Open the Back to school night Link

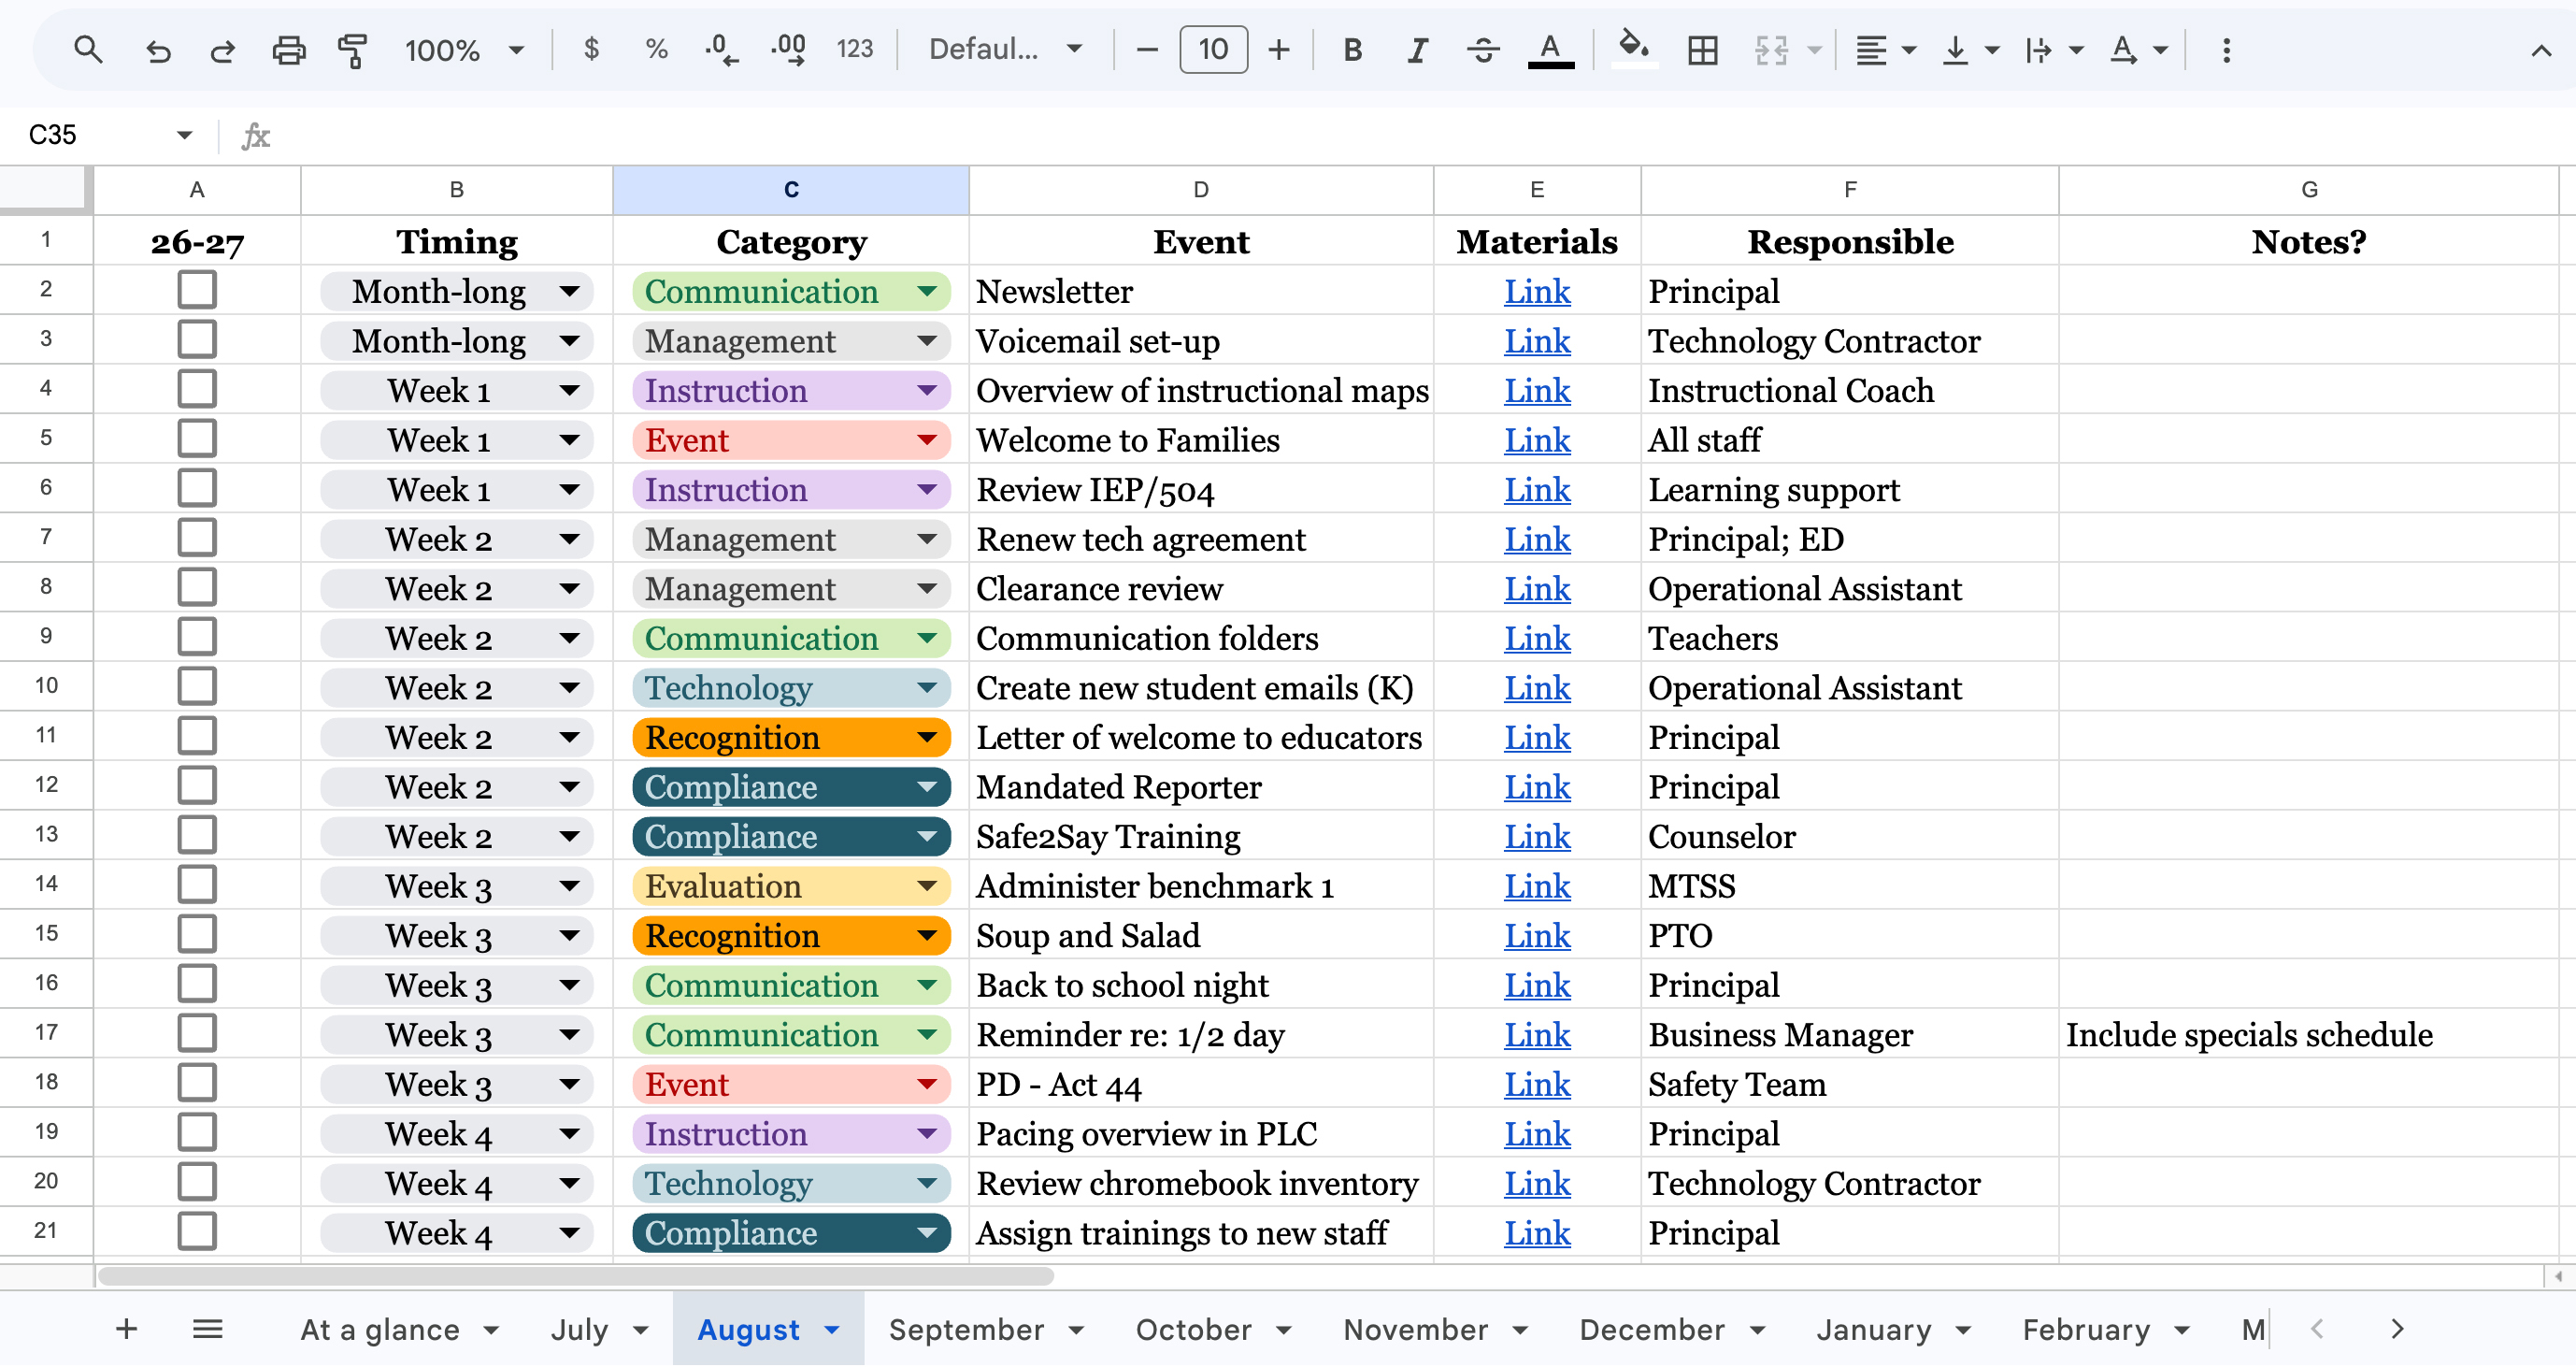1536,986
